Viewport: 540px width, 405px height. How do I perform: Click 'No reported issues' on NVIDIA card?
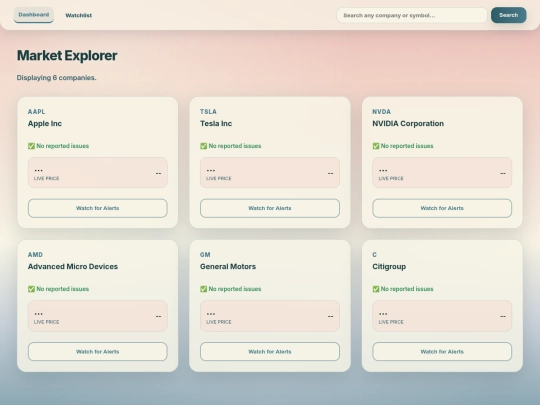pyautogui.click(x=407, y=146)
